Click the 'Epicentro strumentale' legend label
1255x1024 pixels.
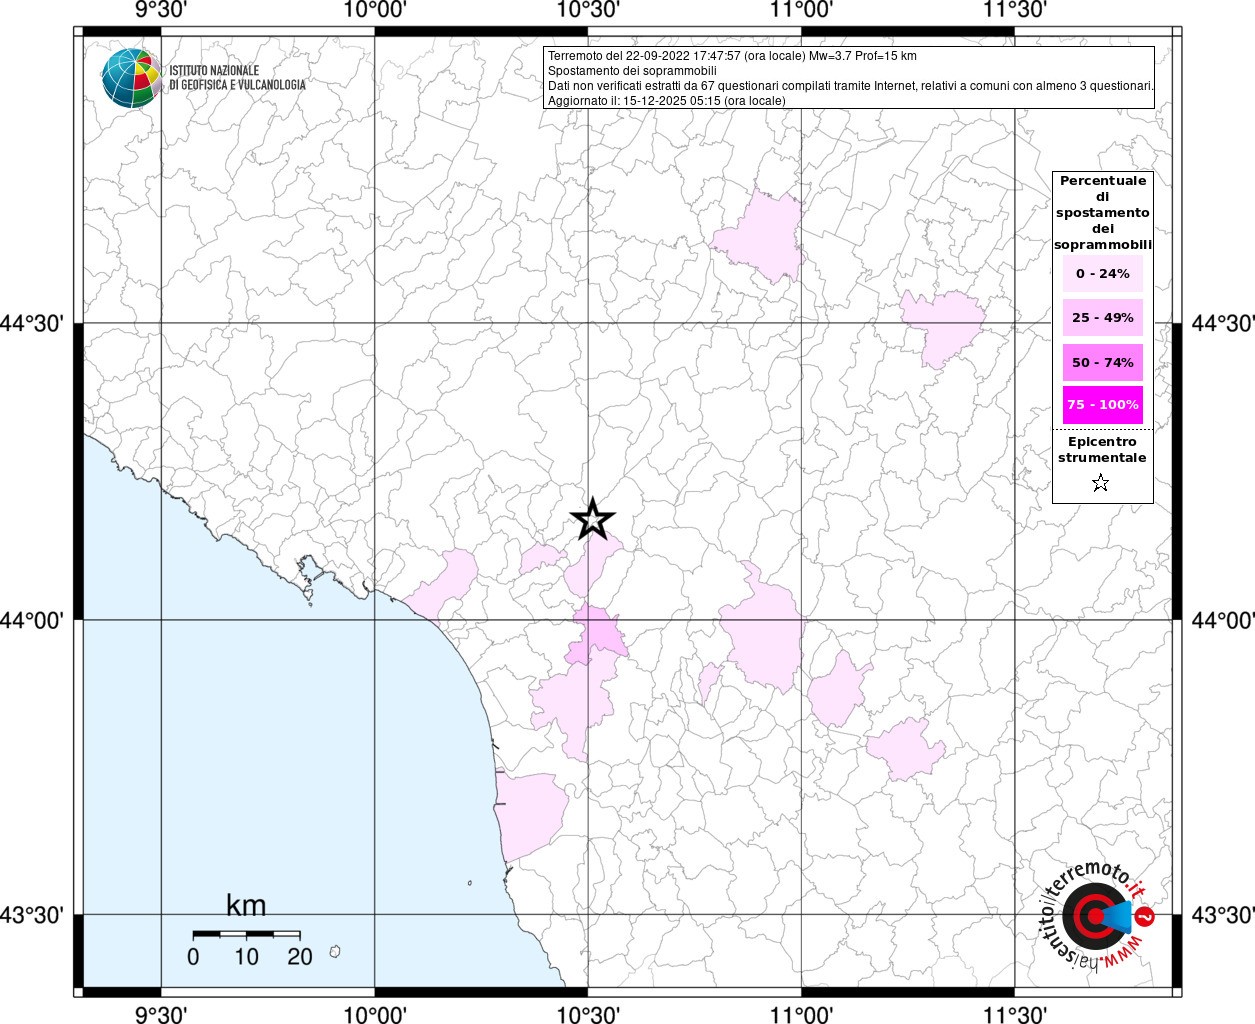tap(1102, 449)
